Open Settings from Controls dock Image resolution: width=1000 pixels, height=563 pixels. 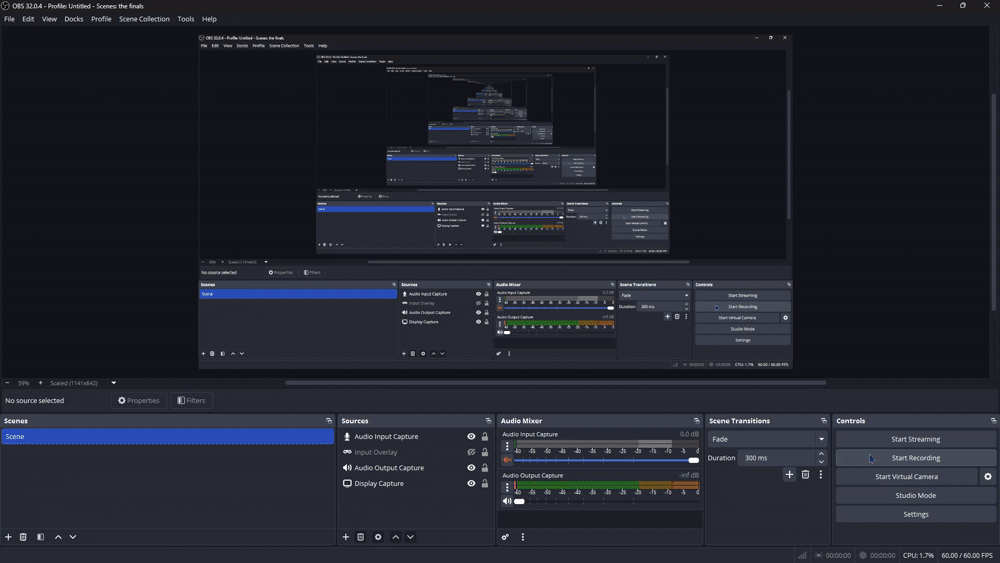[915, 514]
